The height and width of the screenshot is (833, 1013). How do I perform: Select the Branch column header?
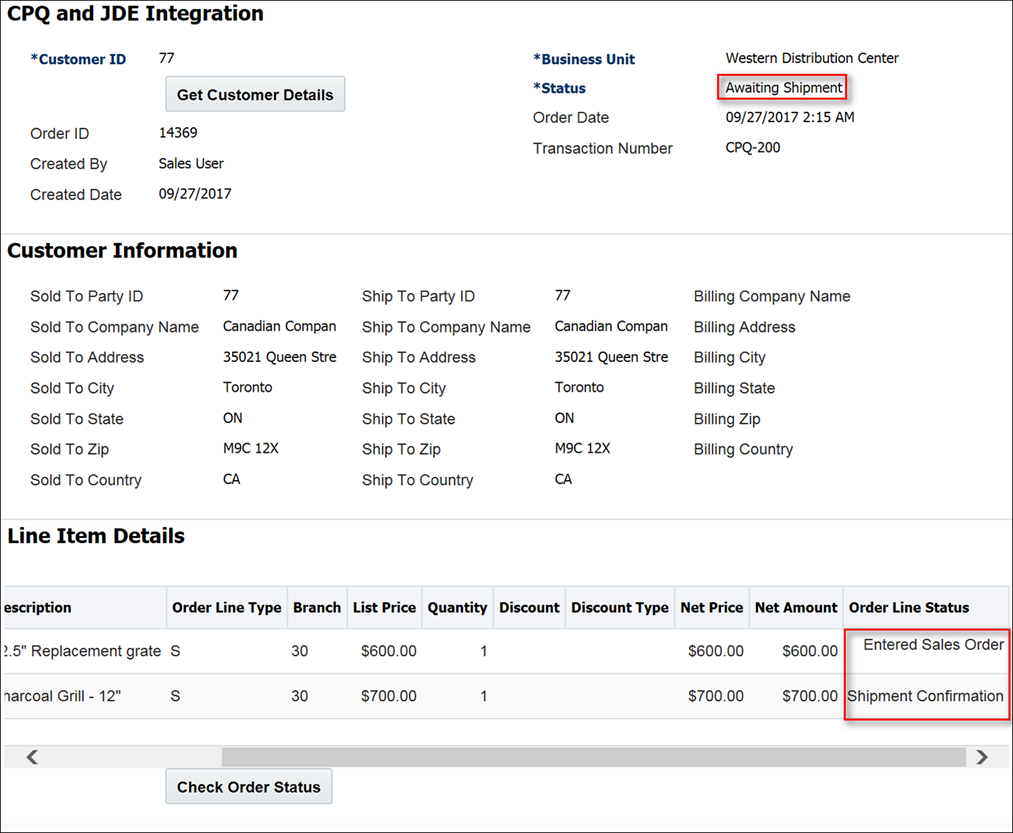pos(317,607)
